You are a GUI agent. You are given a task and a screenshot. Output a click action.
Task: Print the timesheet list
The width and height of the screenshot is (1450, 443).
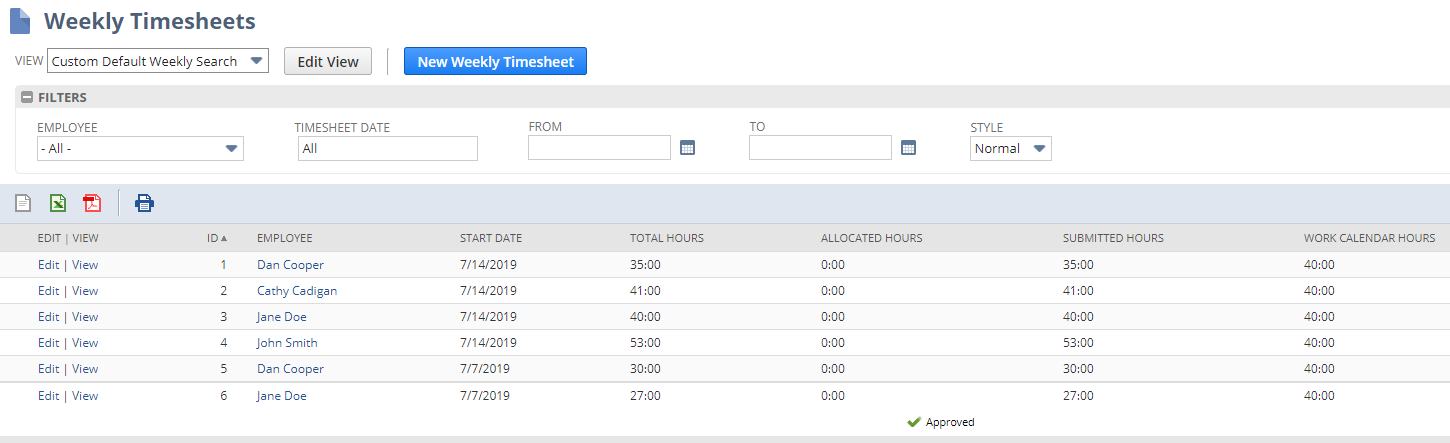pyautogui.click(x=145, y=204)
